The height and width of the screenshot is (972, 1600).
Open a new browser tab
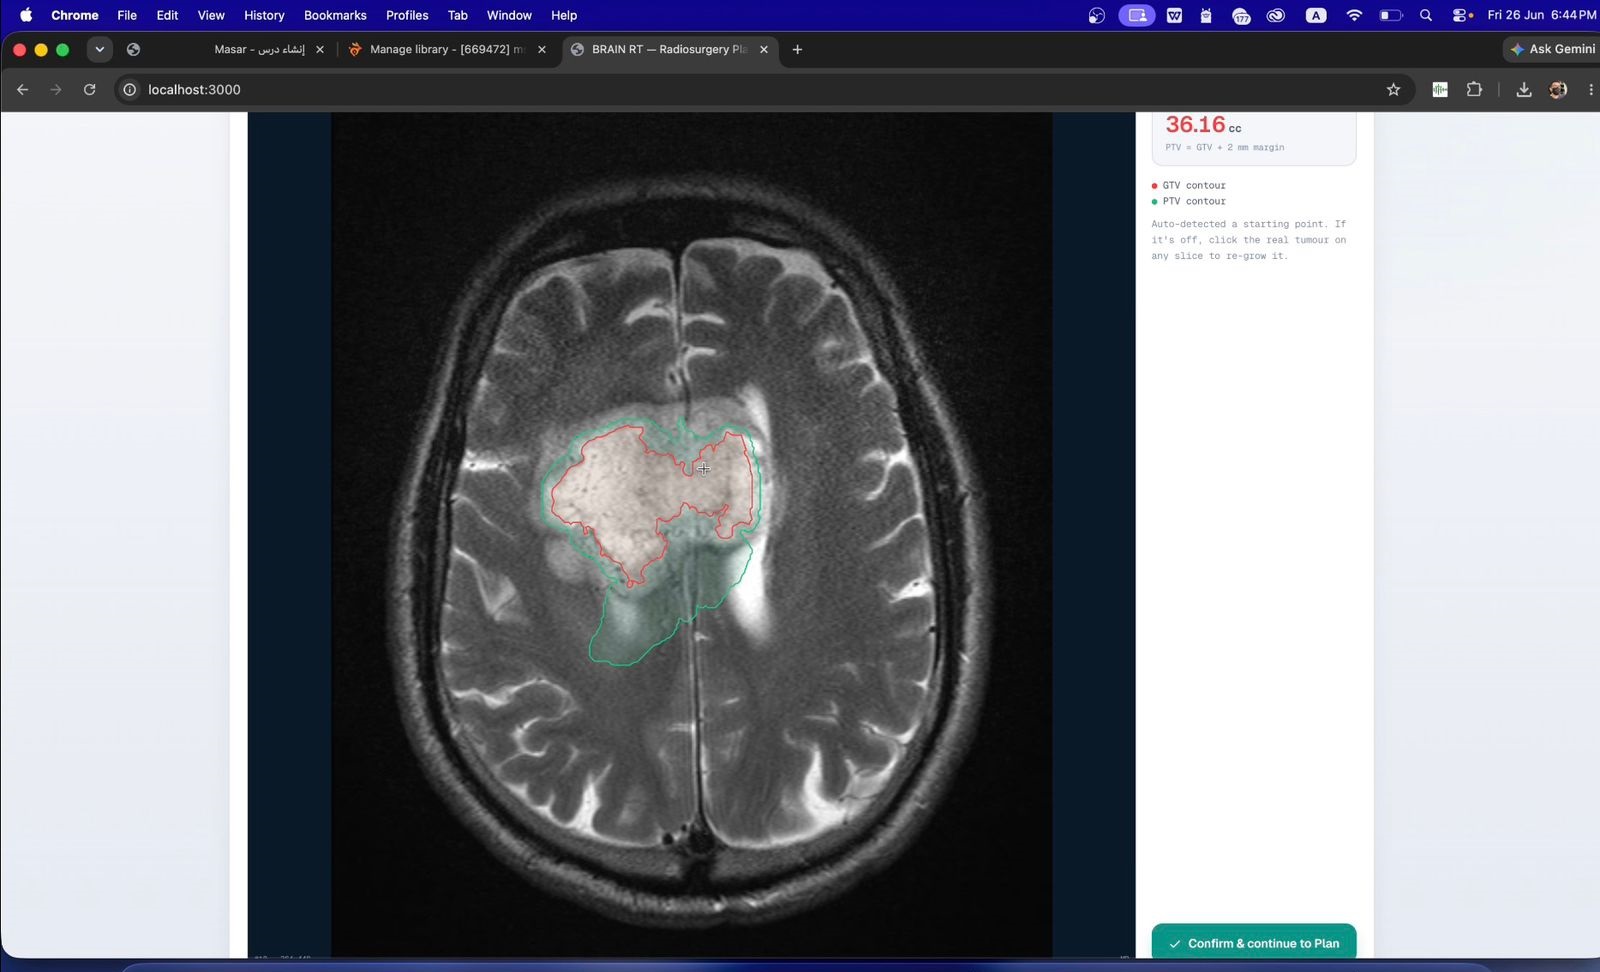797,49
